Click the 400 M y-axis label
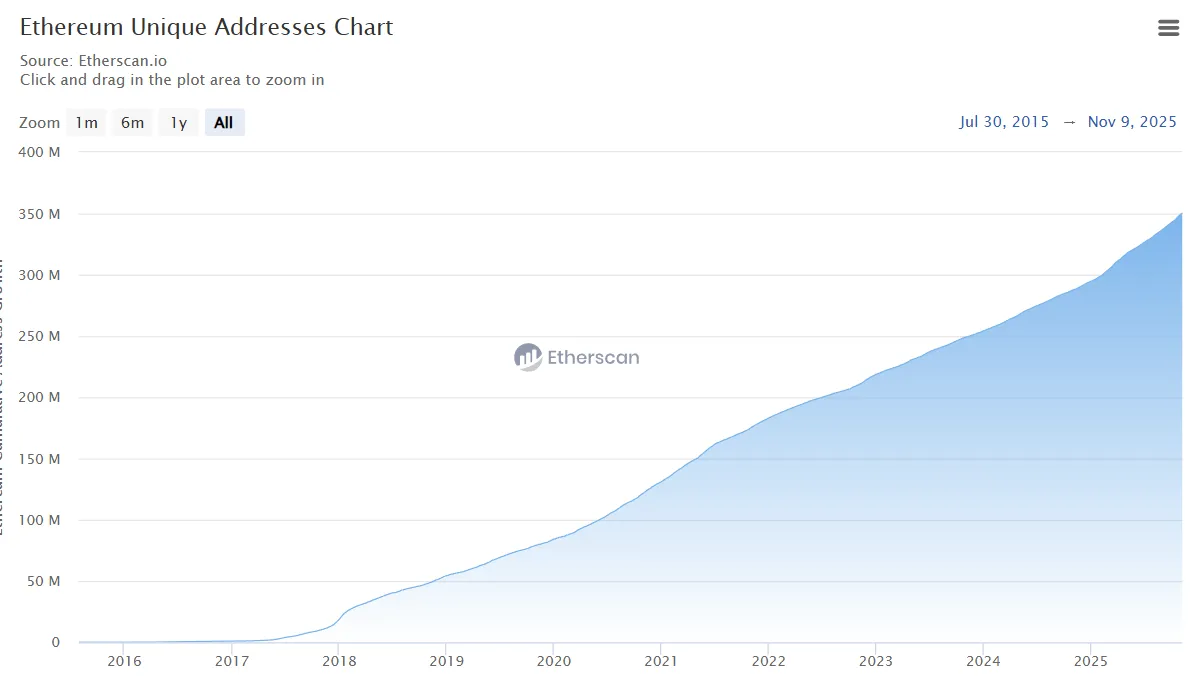The width and height of the screenshot is (1199, 682). click(39, 152)
